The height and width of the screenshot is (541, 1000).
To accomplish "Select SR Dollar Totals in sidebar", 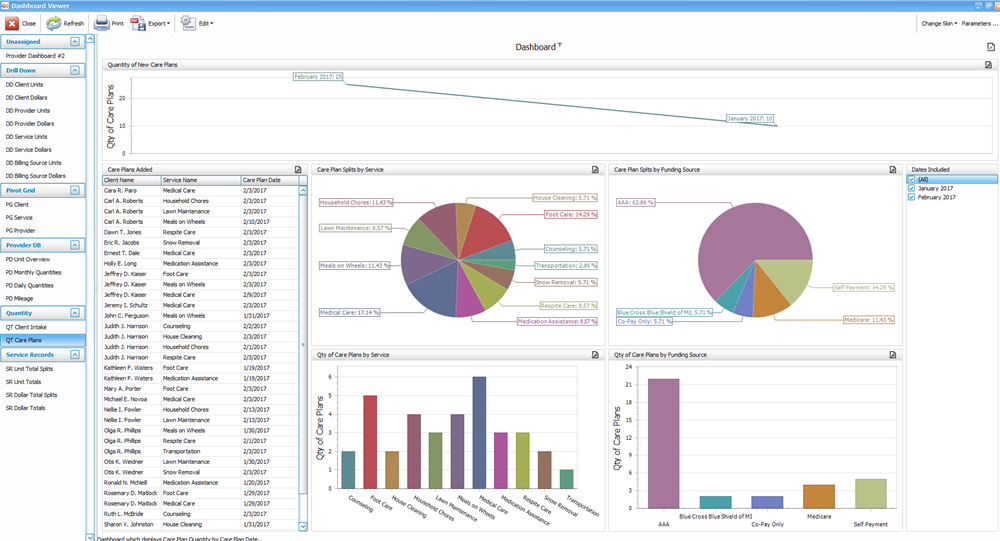I will tap(25, 408).
